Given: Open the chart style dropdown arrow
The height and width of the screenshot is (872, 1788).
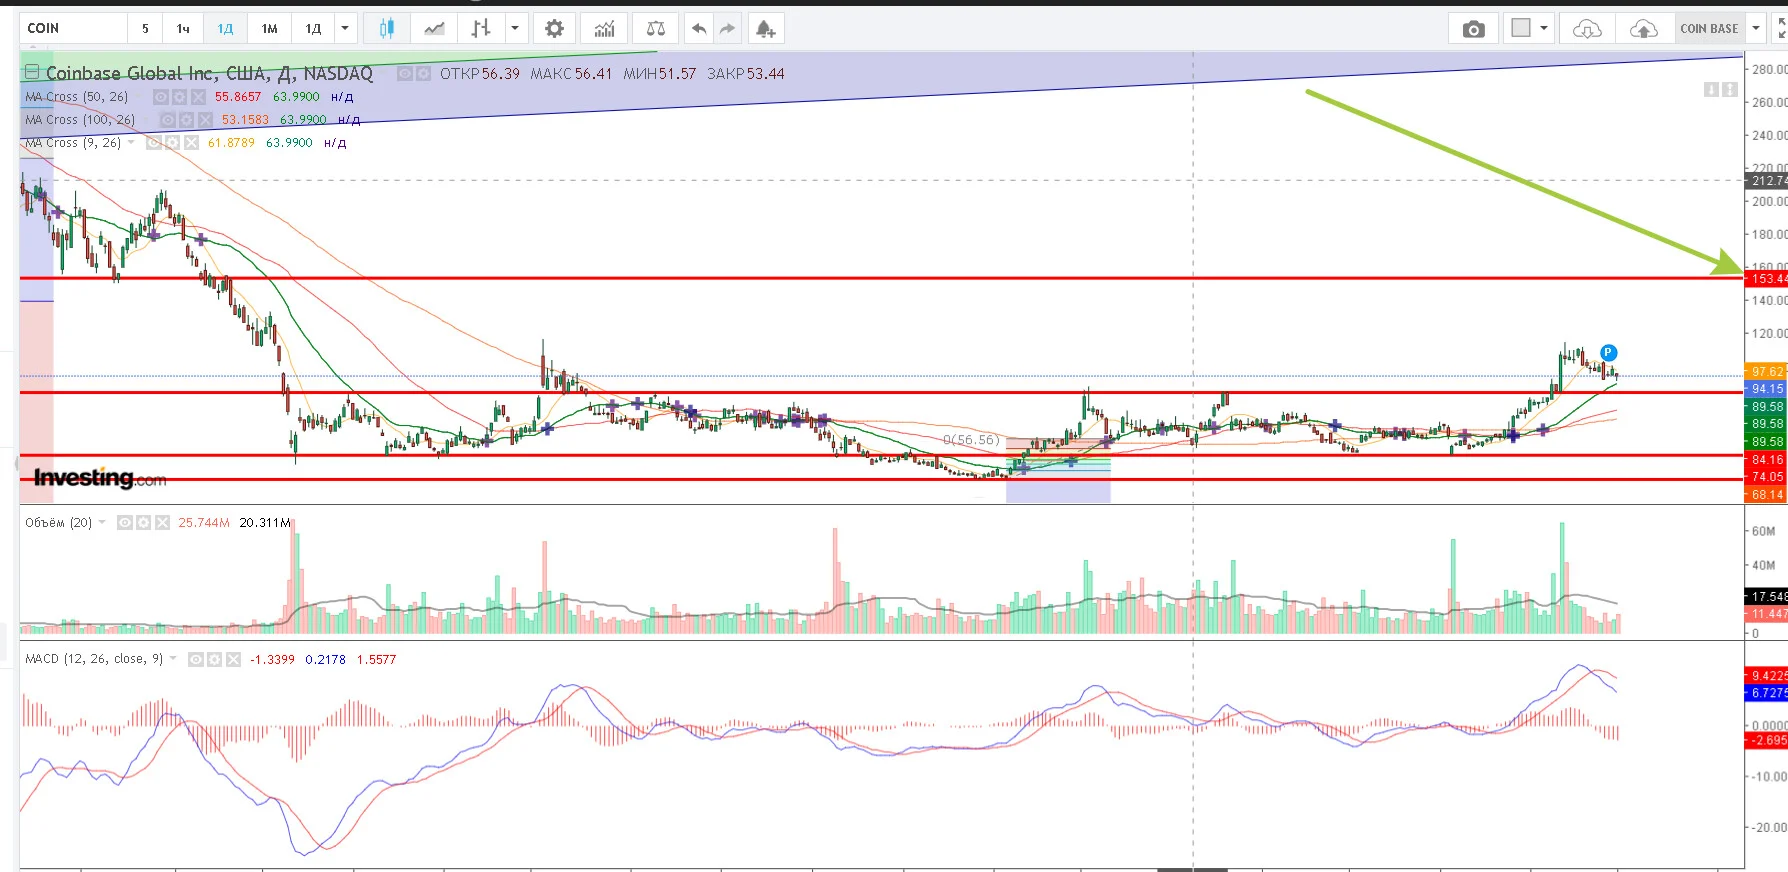Looking at the screenshot, I should click(515, 29).
